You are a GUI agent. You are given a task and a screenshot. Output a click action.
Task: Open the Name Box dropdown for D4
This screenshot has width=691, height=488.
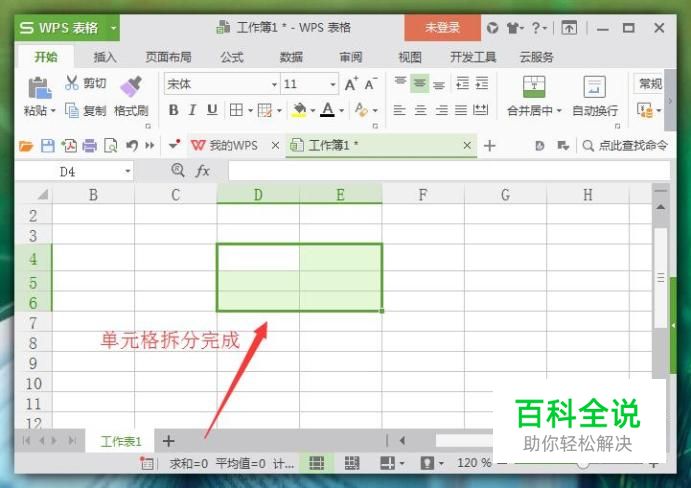[128, 171]
